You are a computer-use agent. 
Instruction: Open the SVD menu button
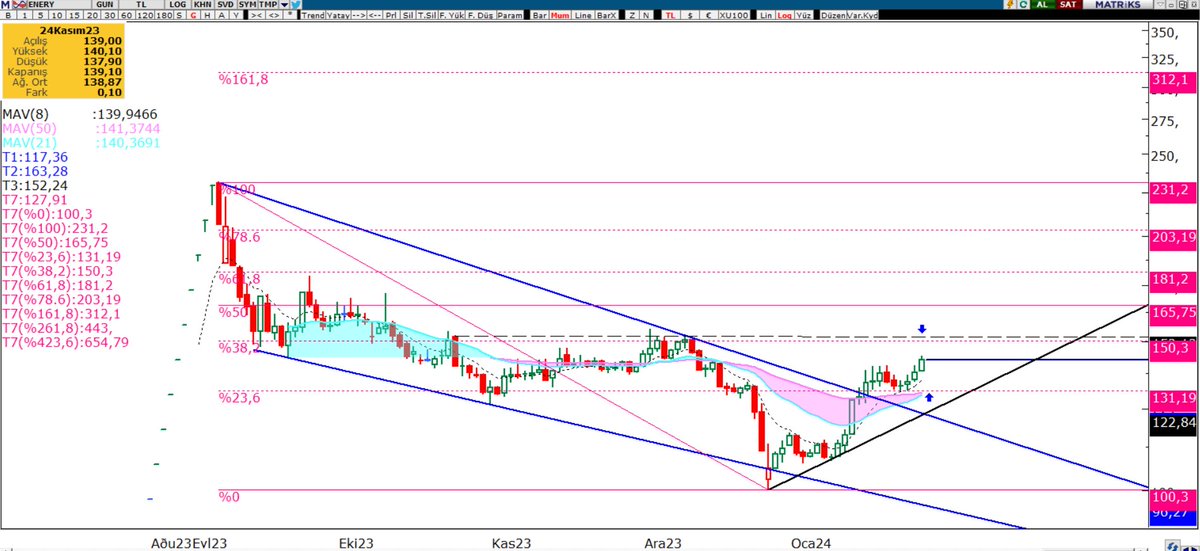coord(226,7)
